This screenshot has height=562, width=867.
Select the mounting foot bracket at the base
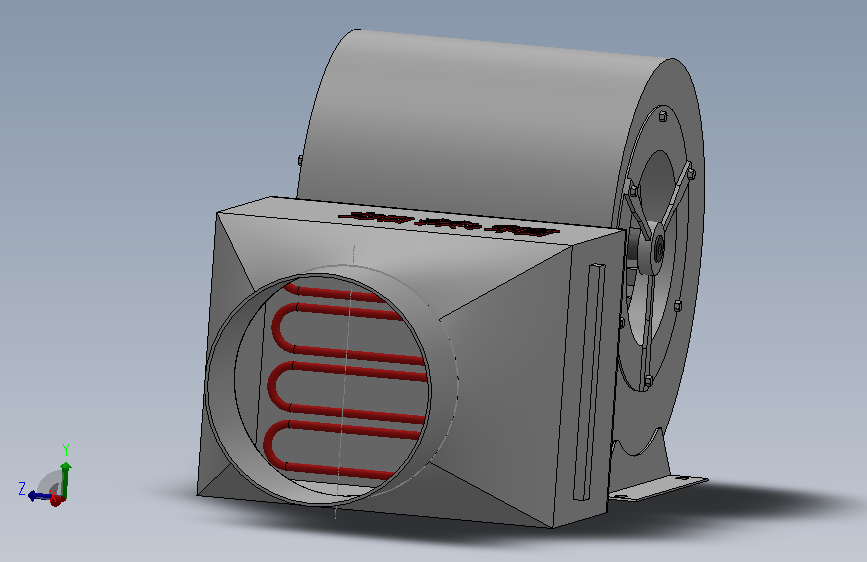[x=658, y=488]
